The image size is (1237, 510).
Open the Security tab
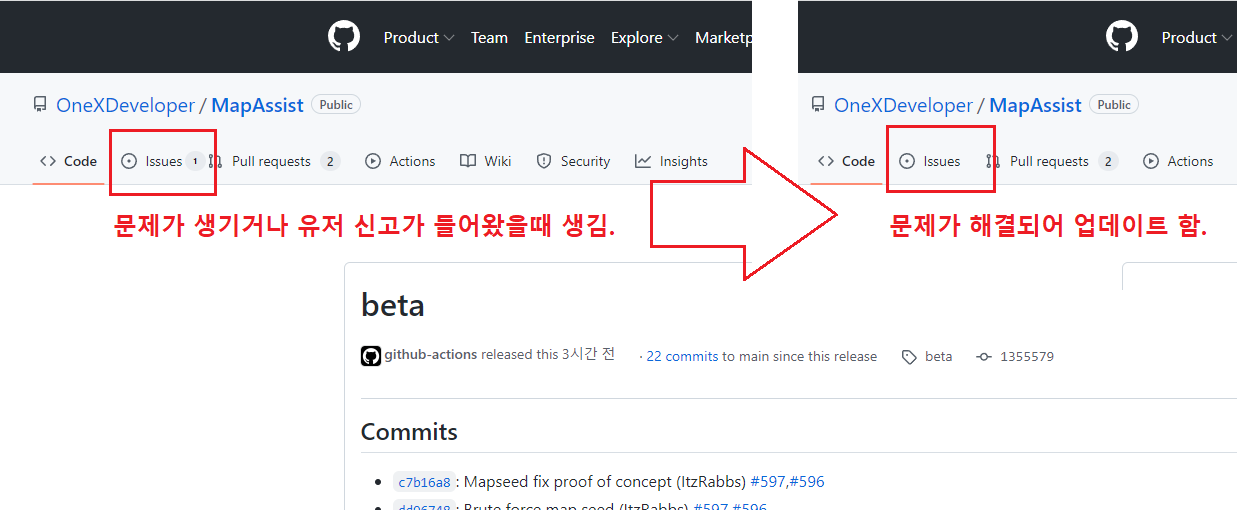(573, 161)
